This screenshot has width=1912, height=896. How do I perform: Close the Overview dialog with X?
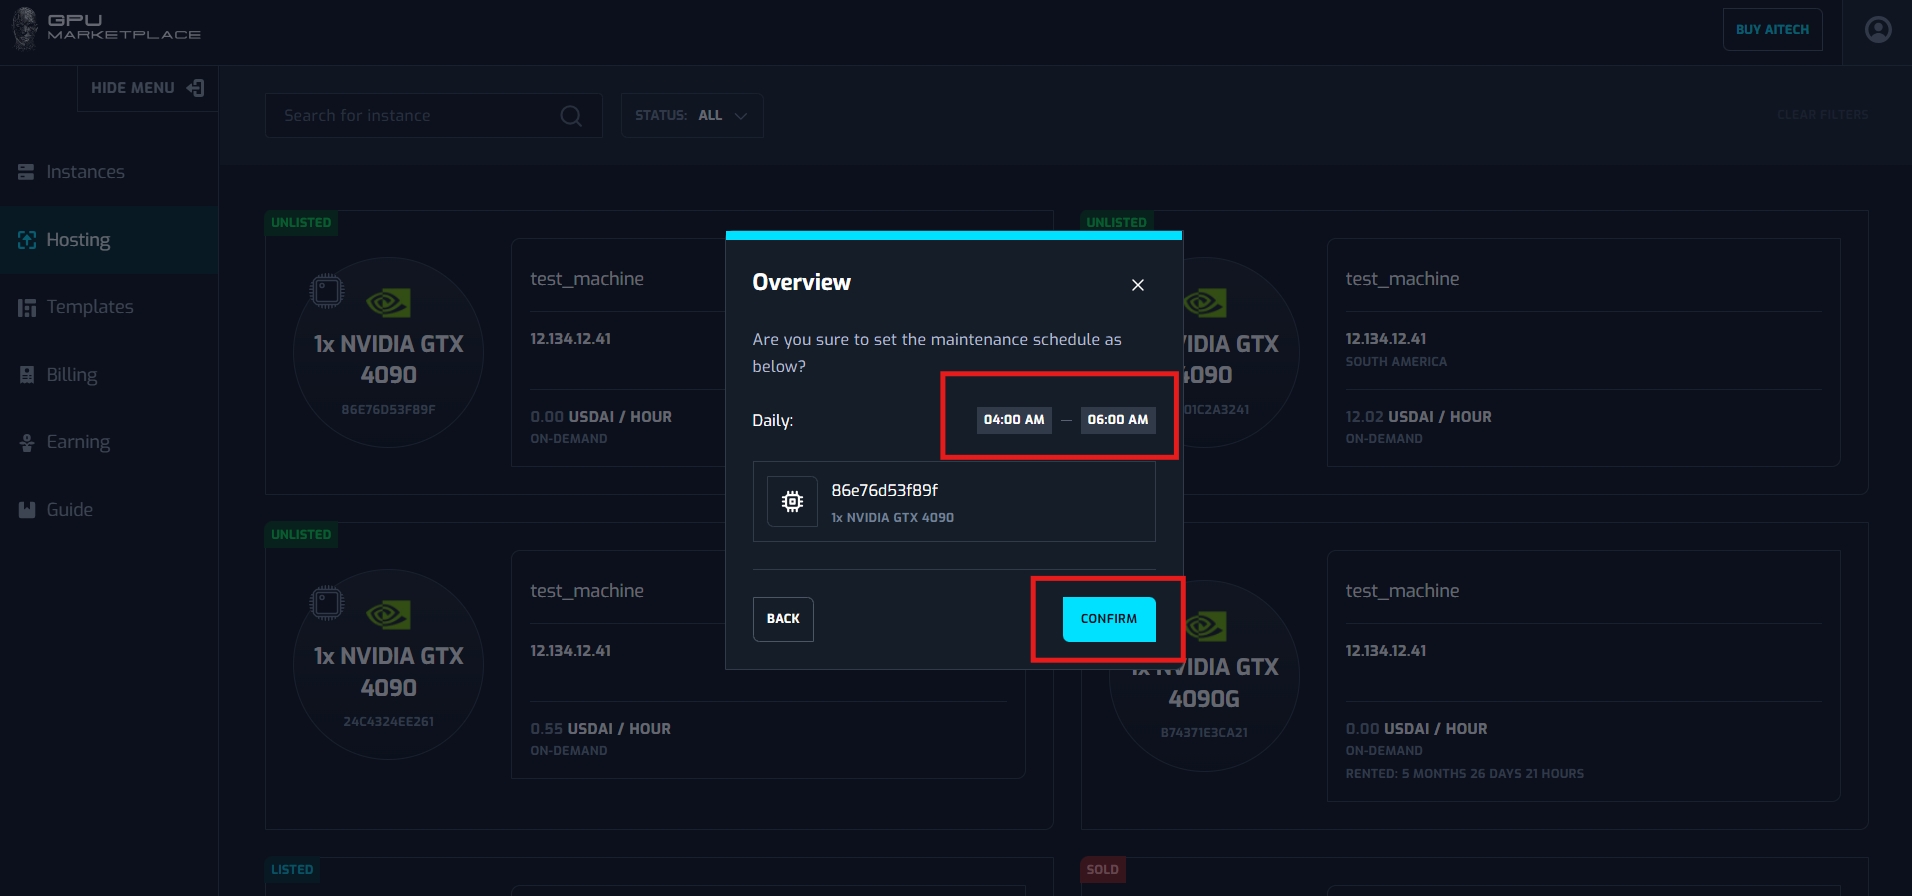coord(1137,285)
